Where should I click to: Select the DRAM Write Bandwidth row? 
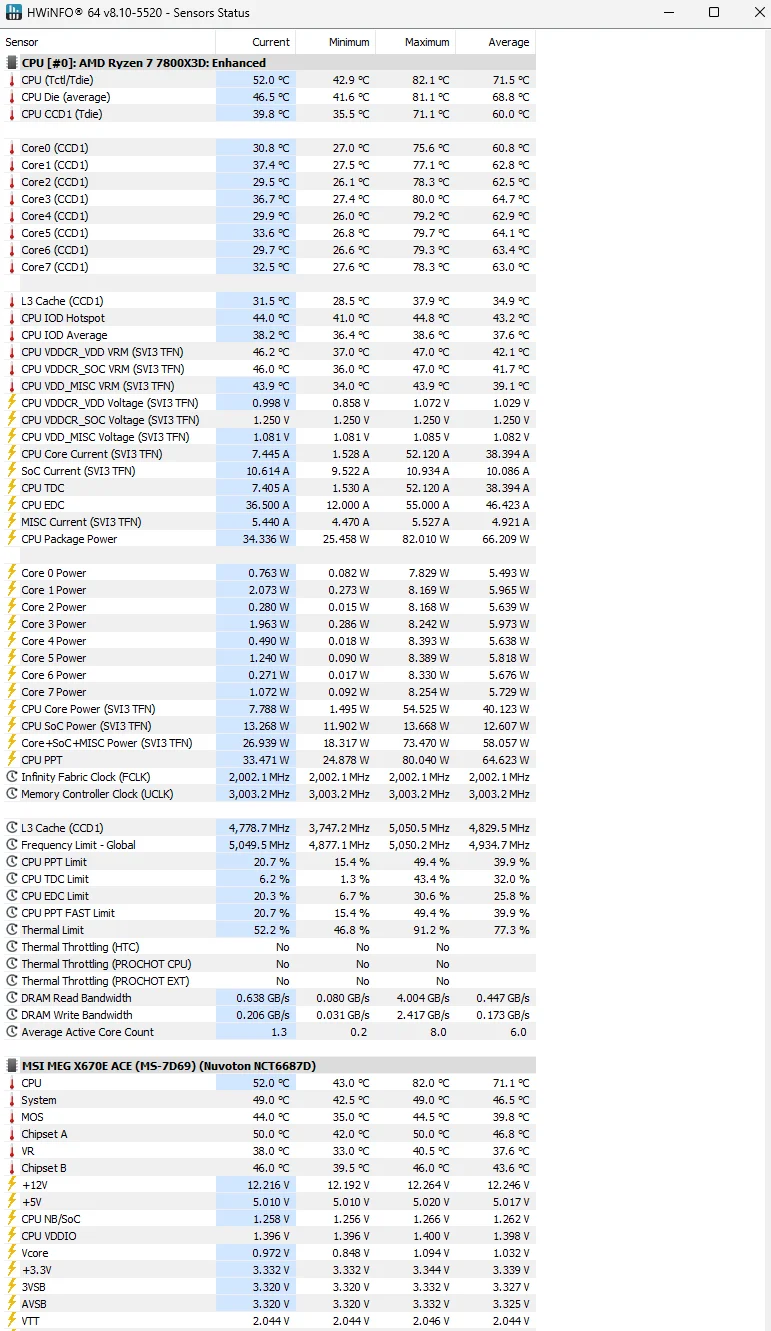[268, 1015]
